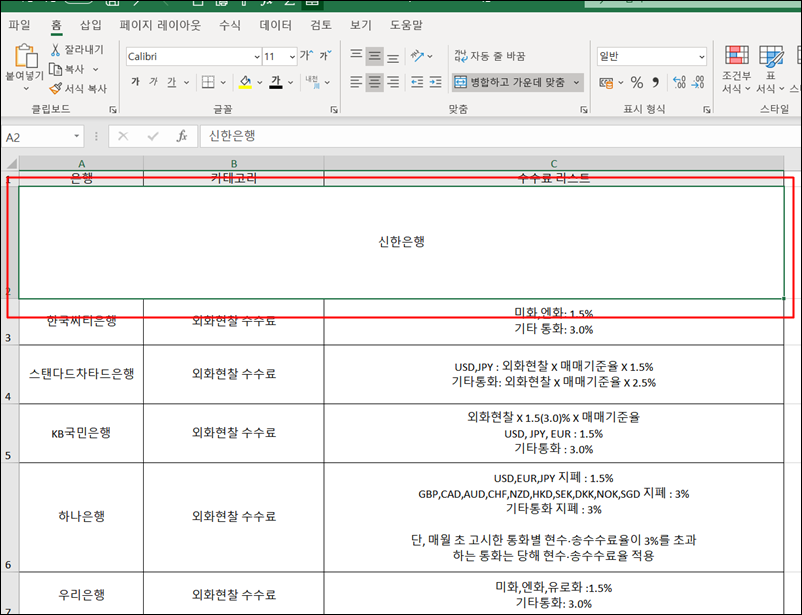Toggle Align Right horizontal alignment
Screen dimensions: 802x615
tap(393, 82)
